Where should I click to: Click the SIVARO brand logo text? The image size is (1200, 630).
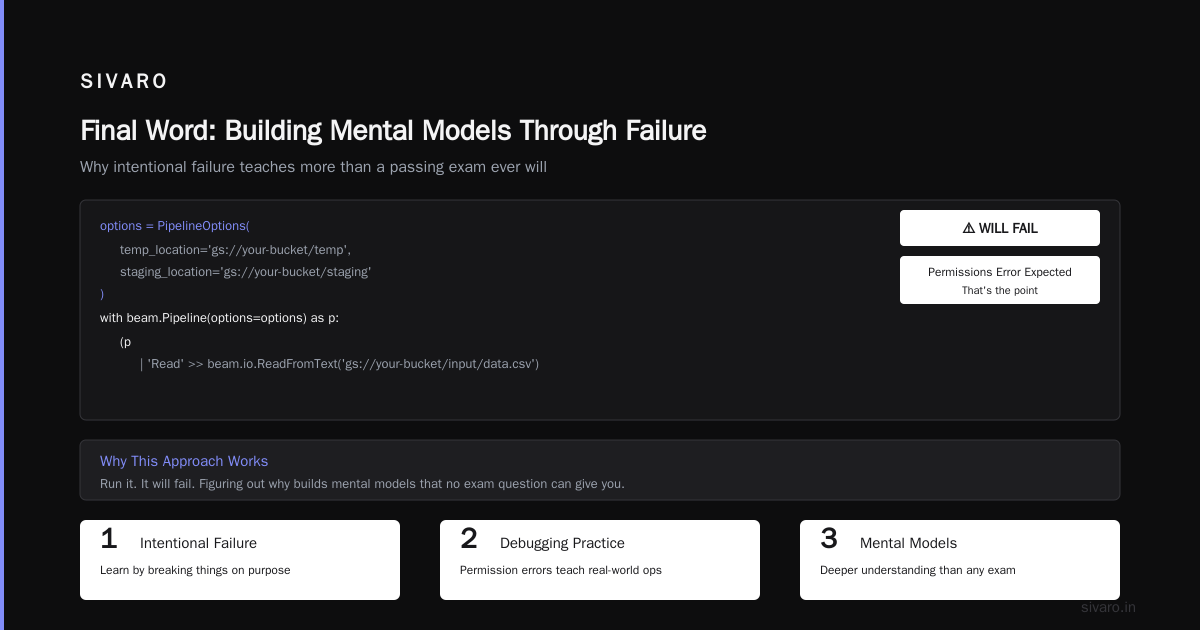coord(124,82)
